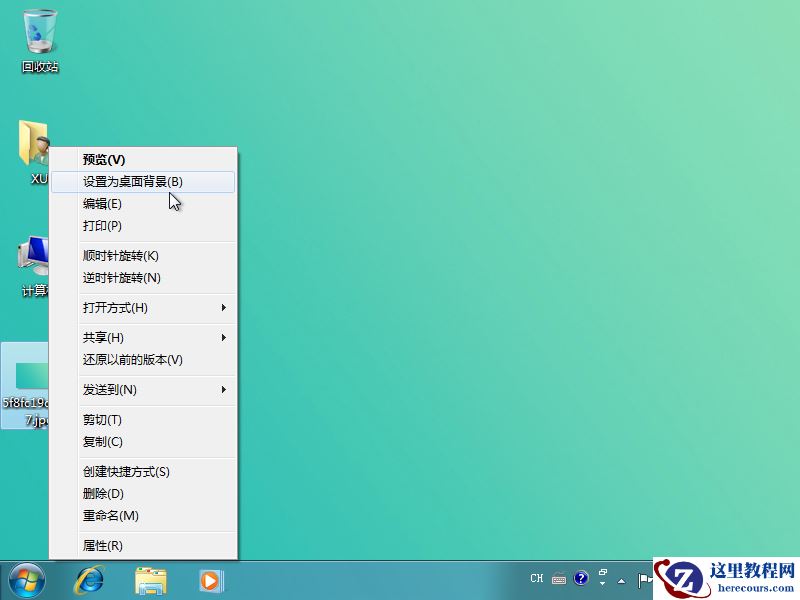
Task: Open Windows Explorer from the taskbar
Action: 150,580
